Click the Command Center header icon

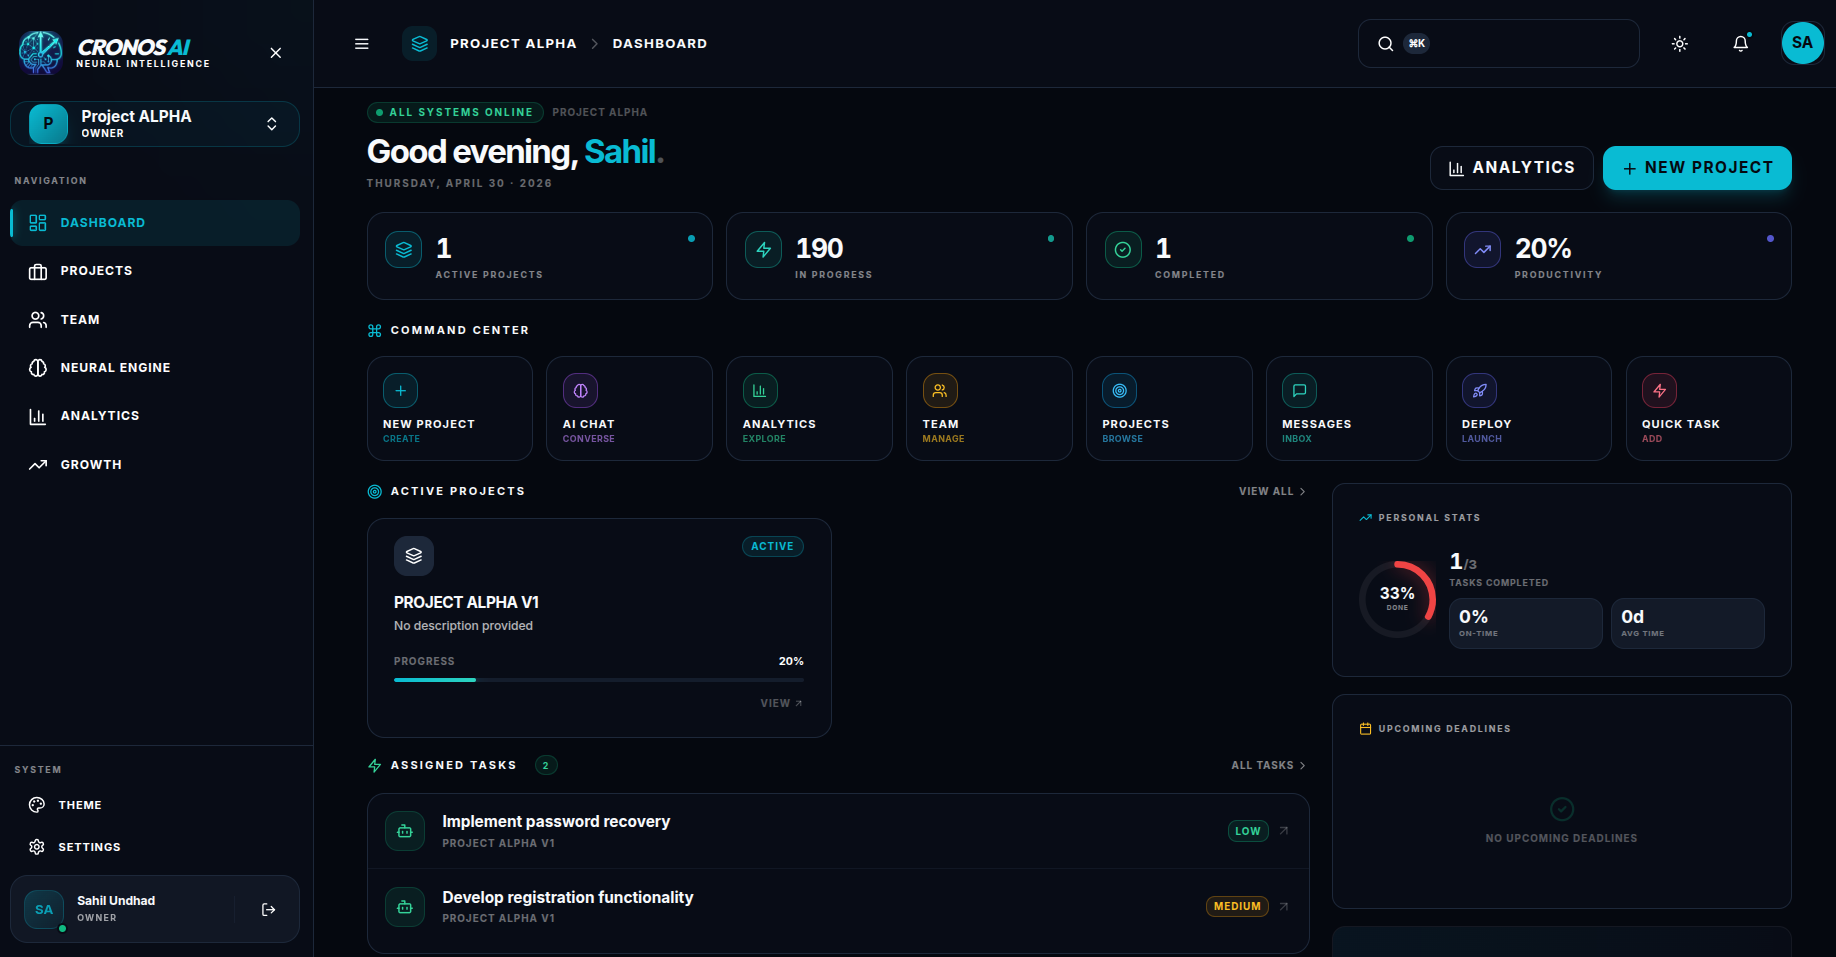click(375, 331)
